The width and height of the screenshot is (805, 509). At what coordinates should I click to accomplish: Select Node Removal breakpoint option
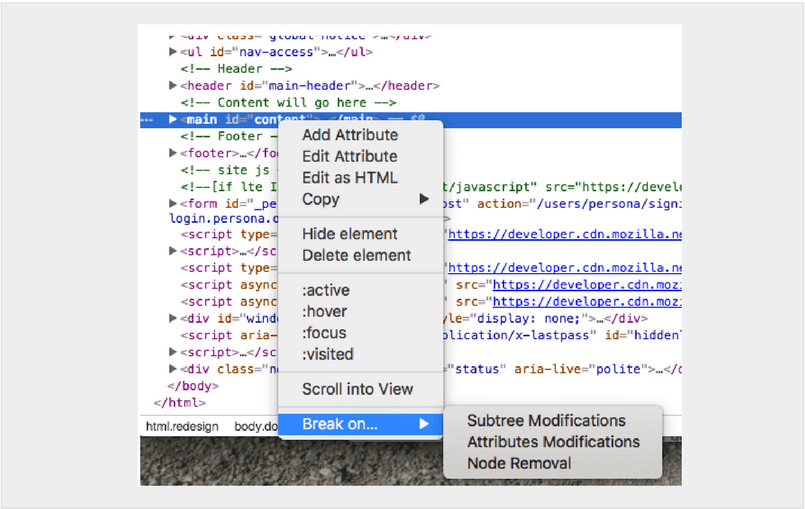pos(519,463)
